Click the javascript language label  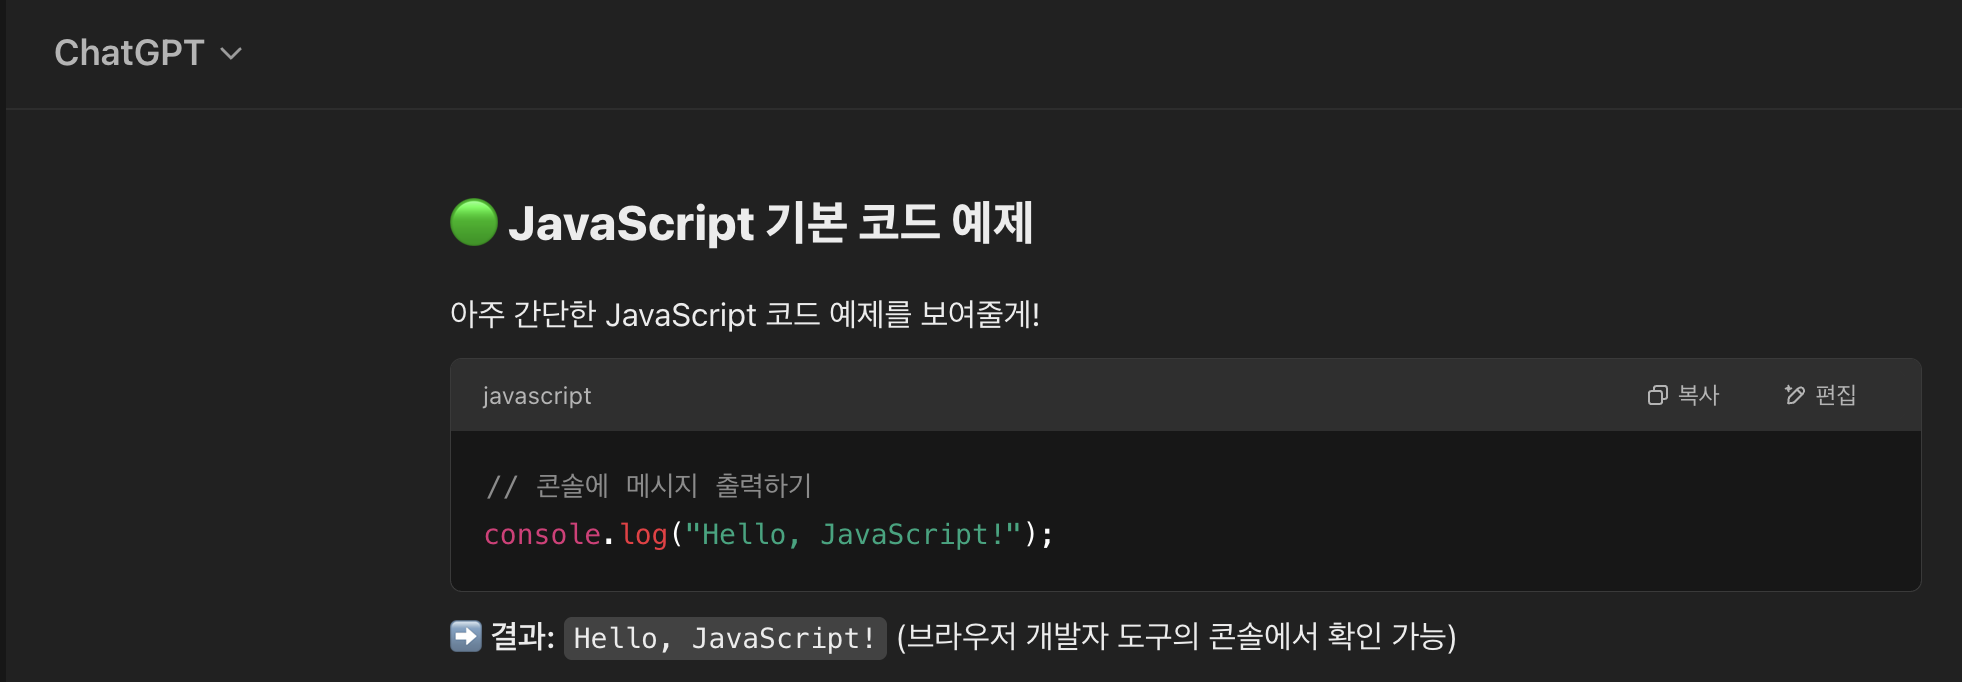click(537, 396)
